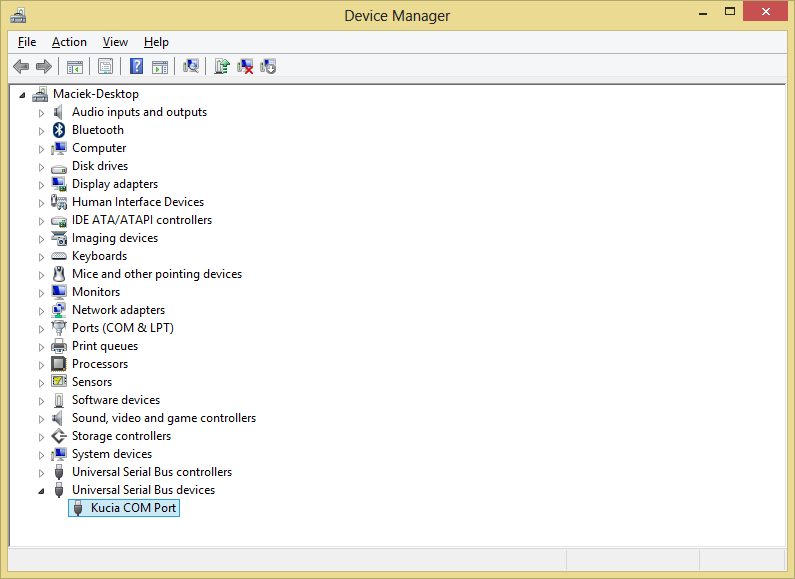Viewport: 795px width, 579px height.
Task: Click the Forward arrow in the toolbar
Action: (43, 67)
